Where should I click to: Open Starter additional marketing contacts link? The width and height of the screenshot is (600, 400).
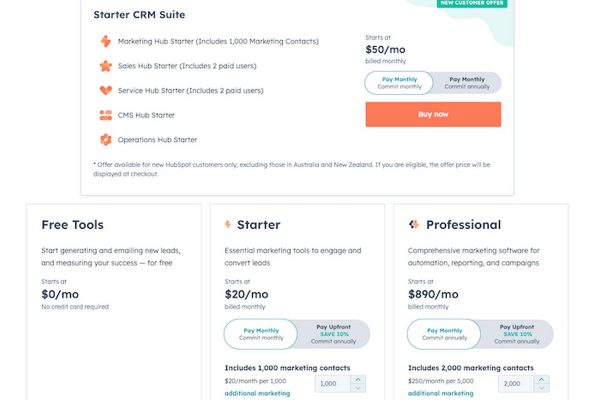(x=257, y=393)
